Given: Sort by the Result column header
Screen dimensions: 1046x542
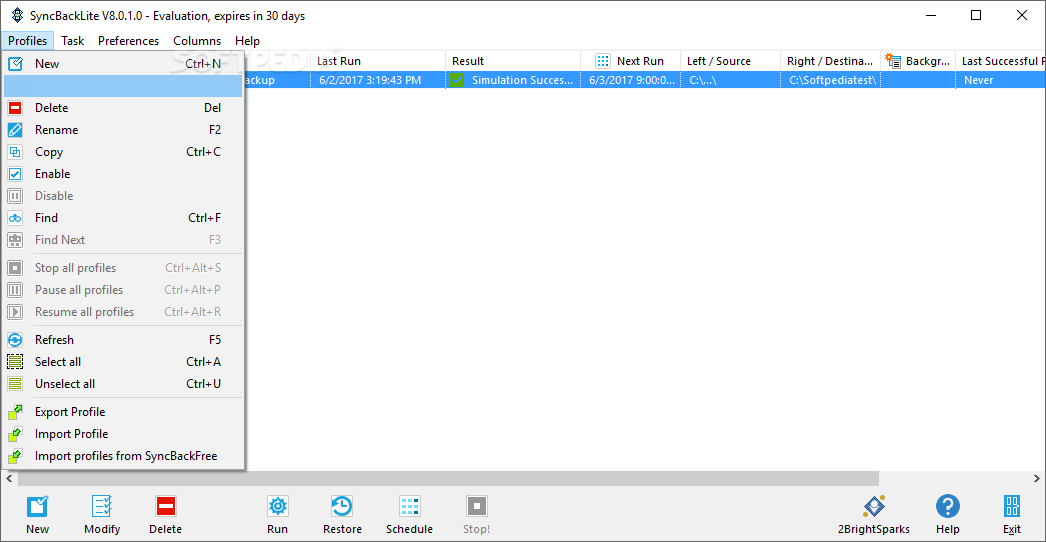Looking at the screenshot, I should 513,61.
